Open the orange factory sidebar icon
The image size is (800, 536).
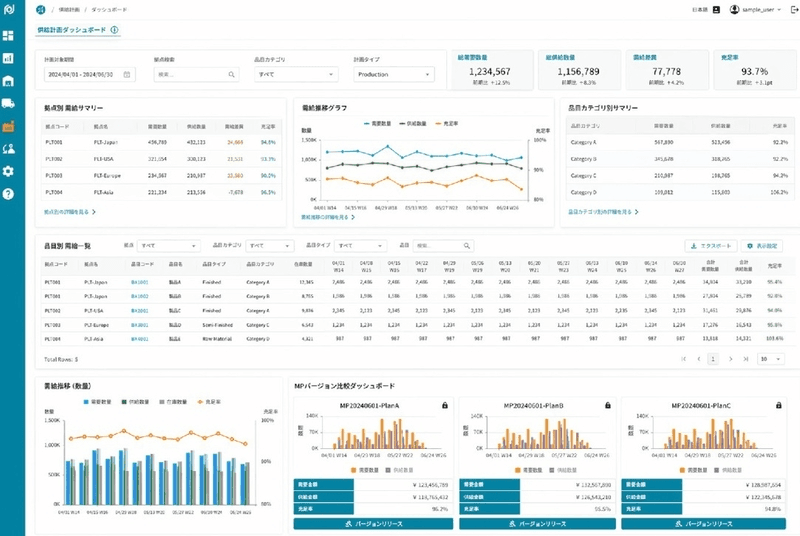8,126
